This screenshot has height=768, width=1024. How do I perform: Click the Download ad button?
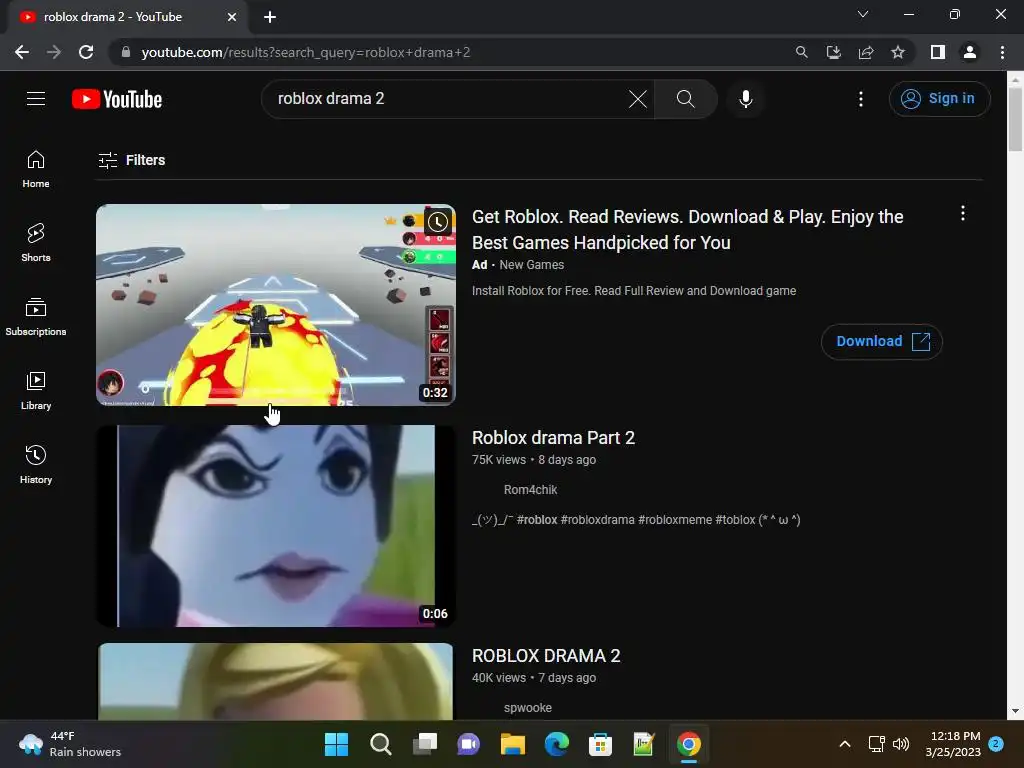click(x=882, y=342)
